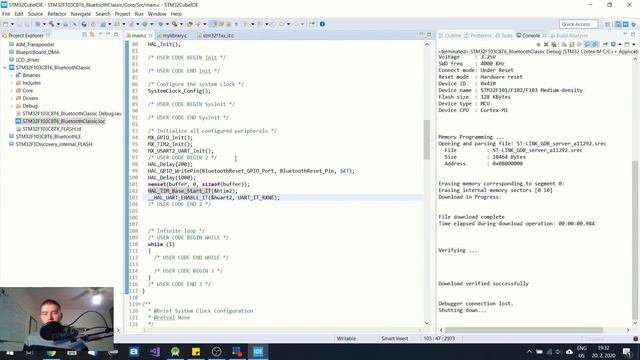Click the Clear Console icon
Viewport: 640px width, 360px height.
pos(564,44)
